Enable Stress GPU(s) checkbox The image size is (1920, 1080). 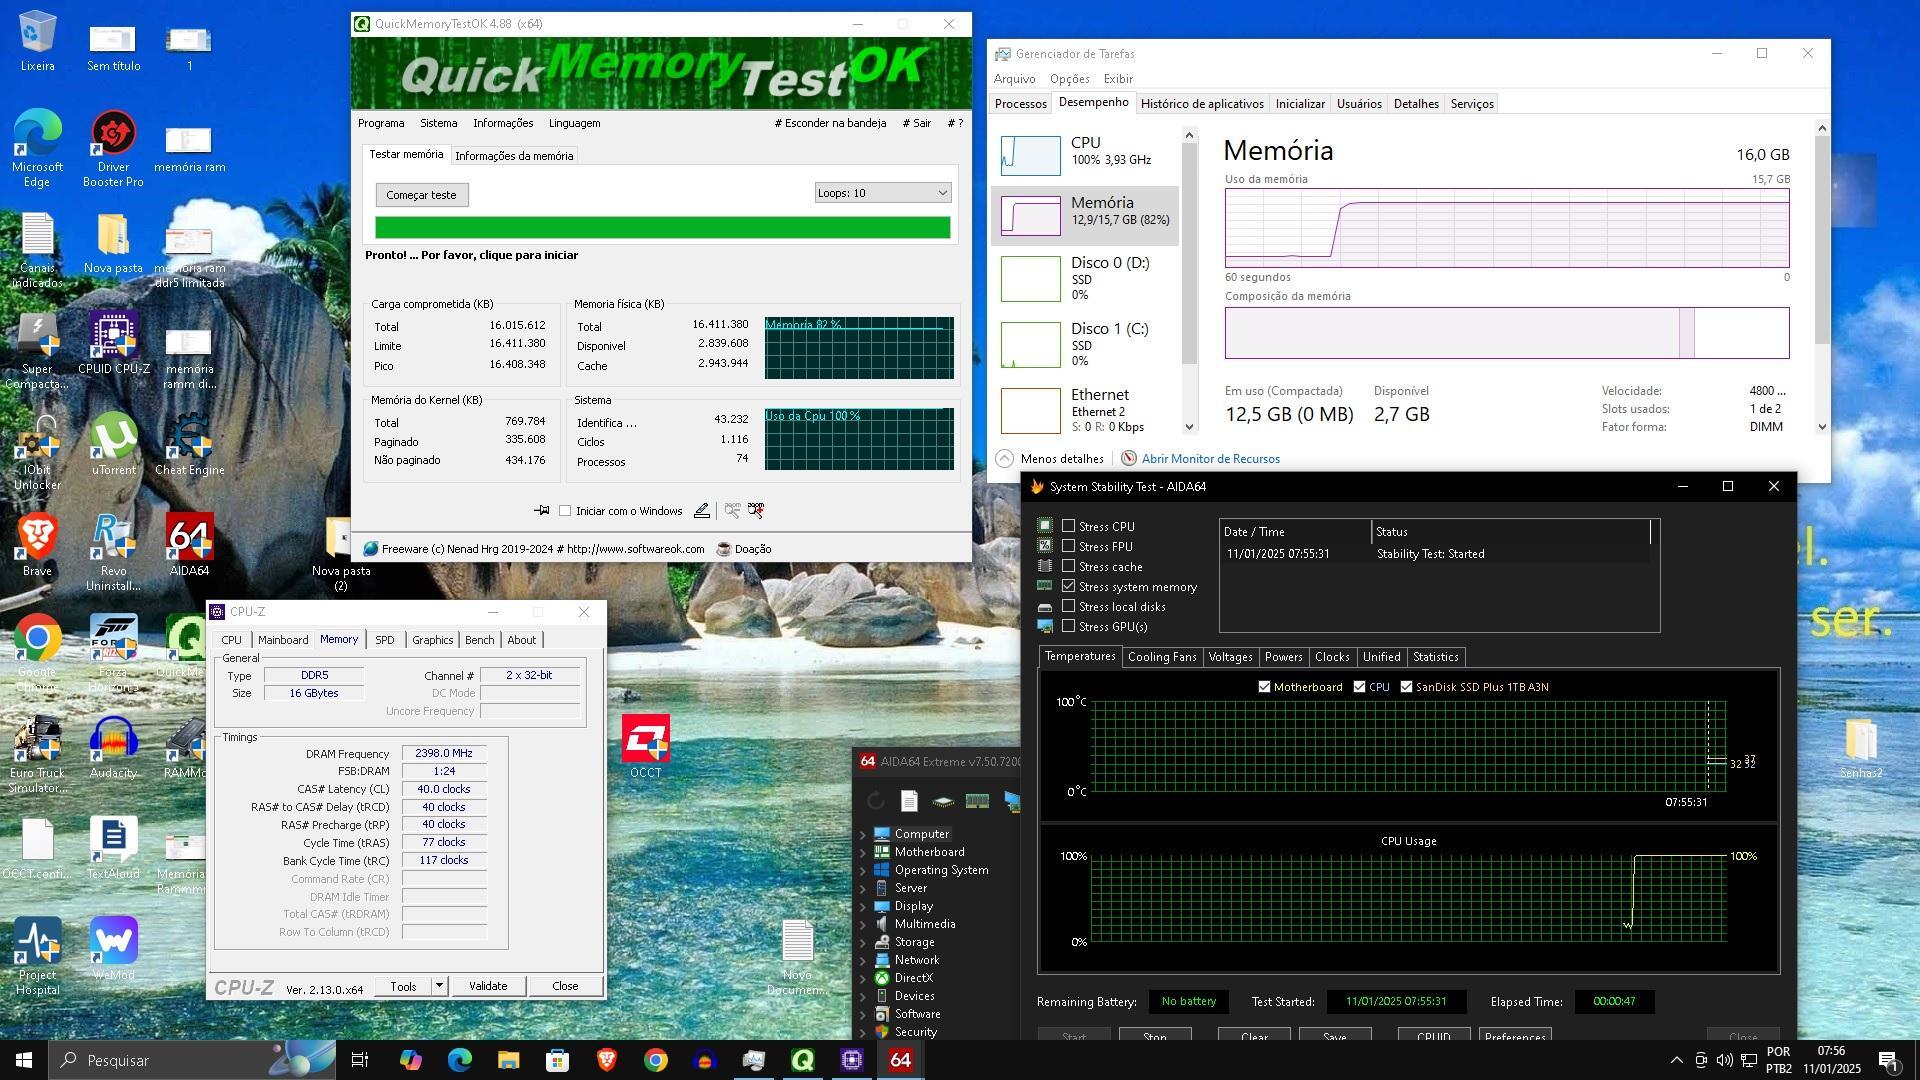pyautogui.click(x=1068, y=626)
